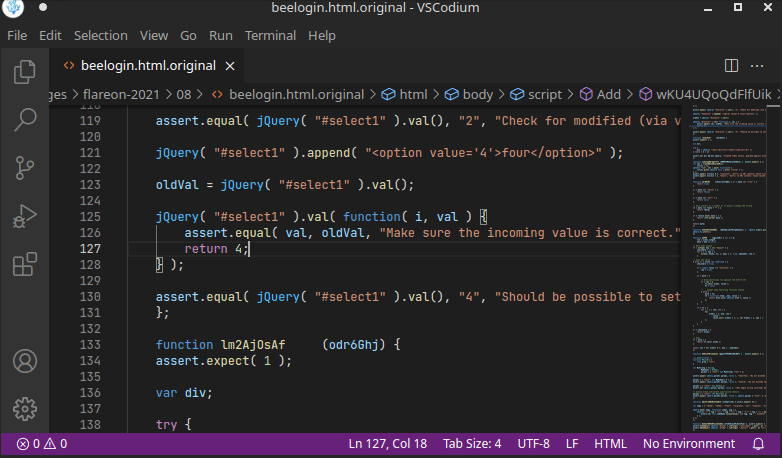Open the Run menu
This screenshot has height=458, width=782.
coord(220,36)
